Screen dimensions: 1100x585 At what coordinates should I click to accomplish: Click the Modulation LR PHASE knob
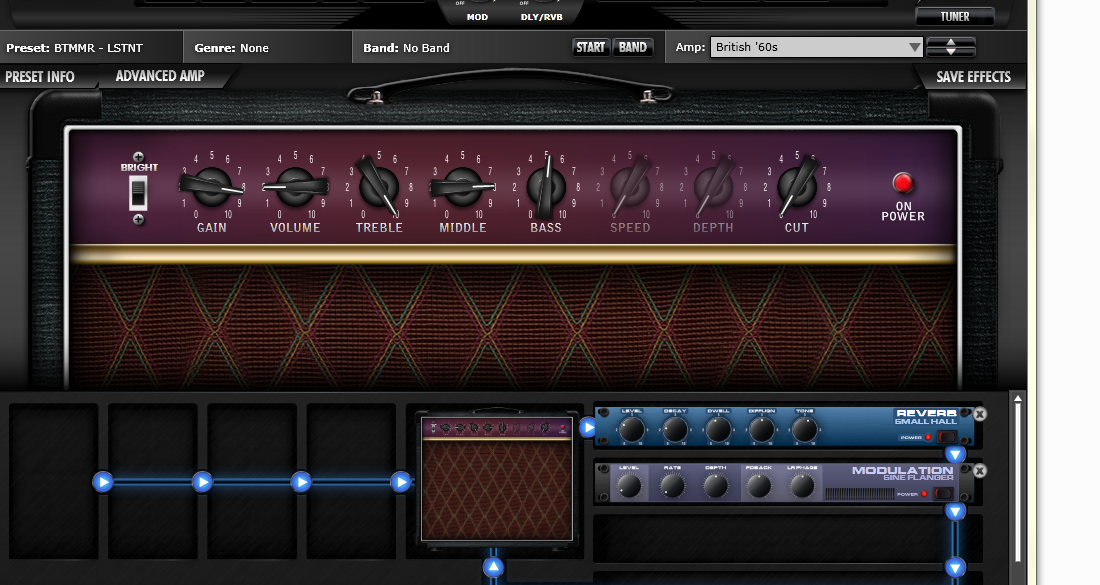[802, 485]
